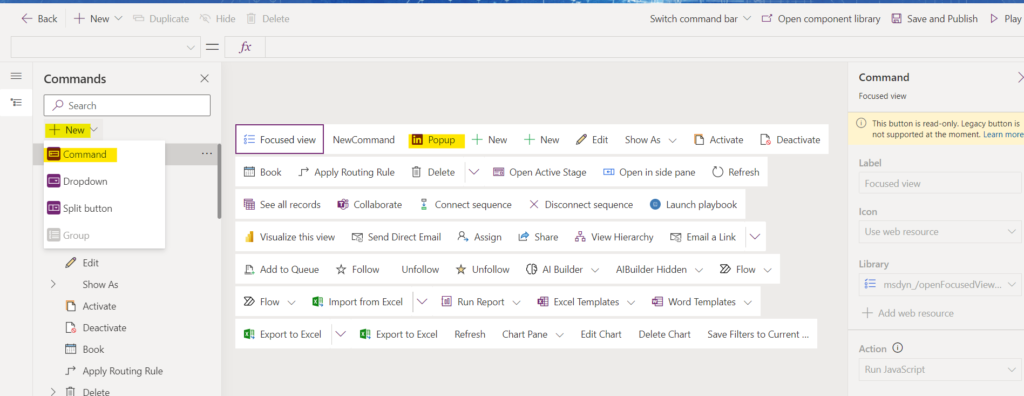
Task: Click Open in side pane
Action: pyautogui.click(x=649, y=172)
